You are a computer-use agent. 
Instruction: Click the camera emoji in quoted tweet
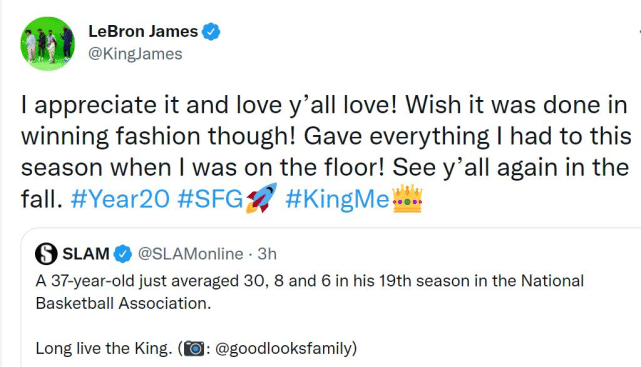pyautogui.click(x=194, y=349)
